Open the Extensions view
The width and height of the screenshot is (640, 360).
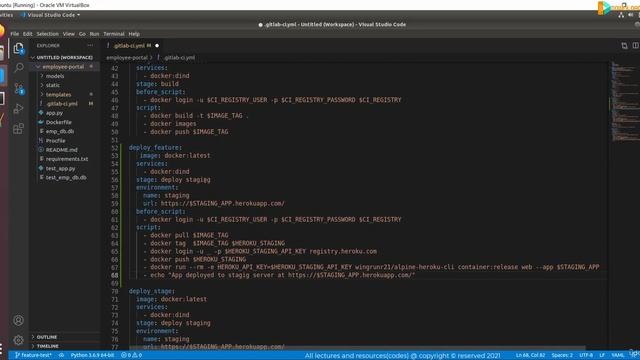[x=18, y=129]
